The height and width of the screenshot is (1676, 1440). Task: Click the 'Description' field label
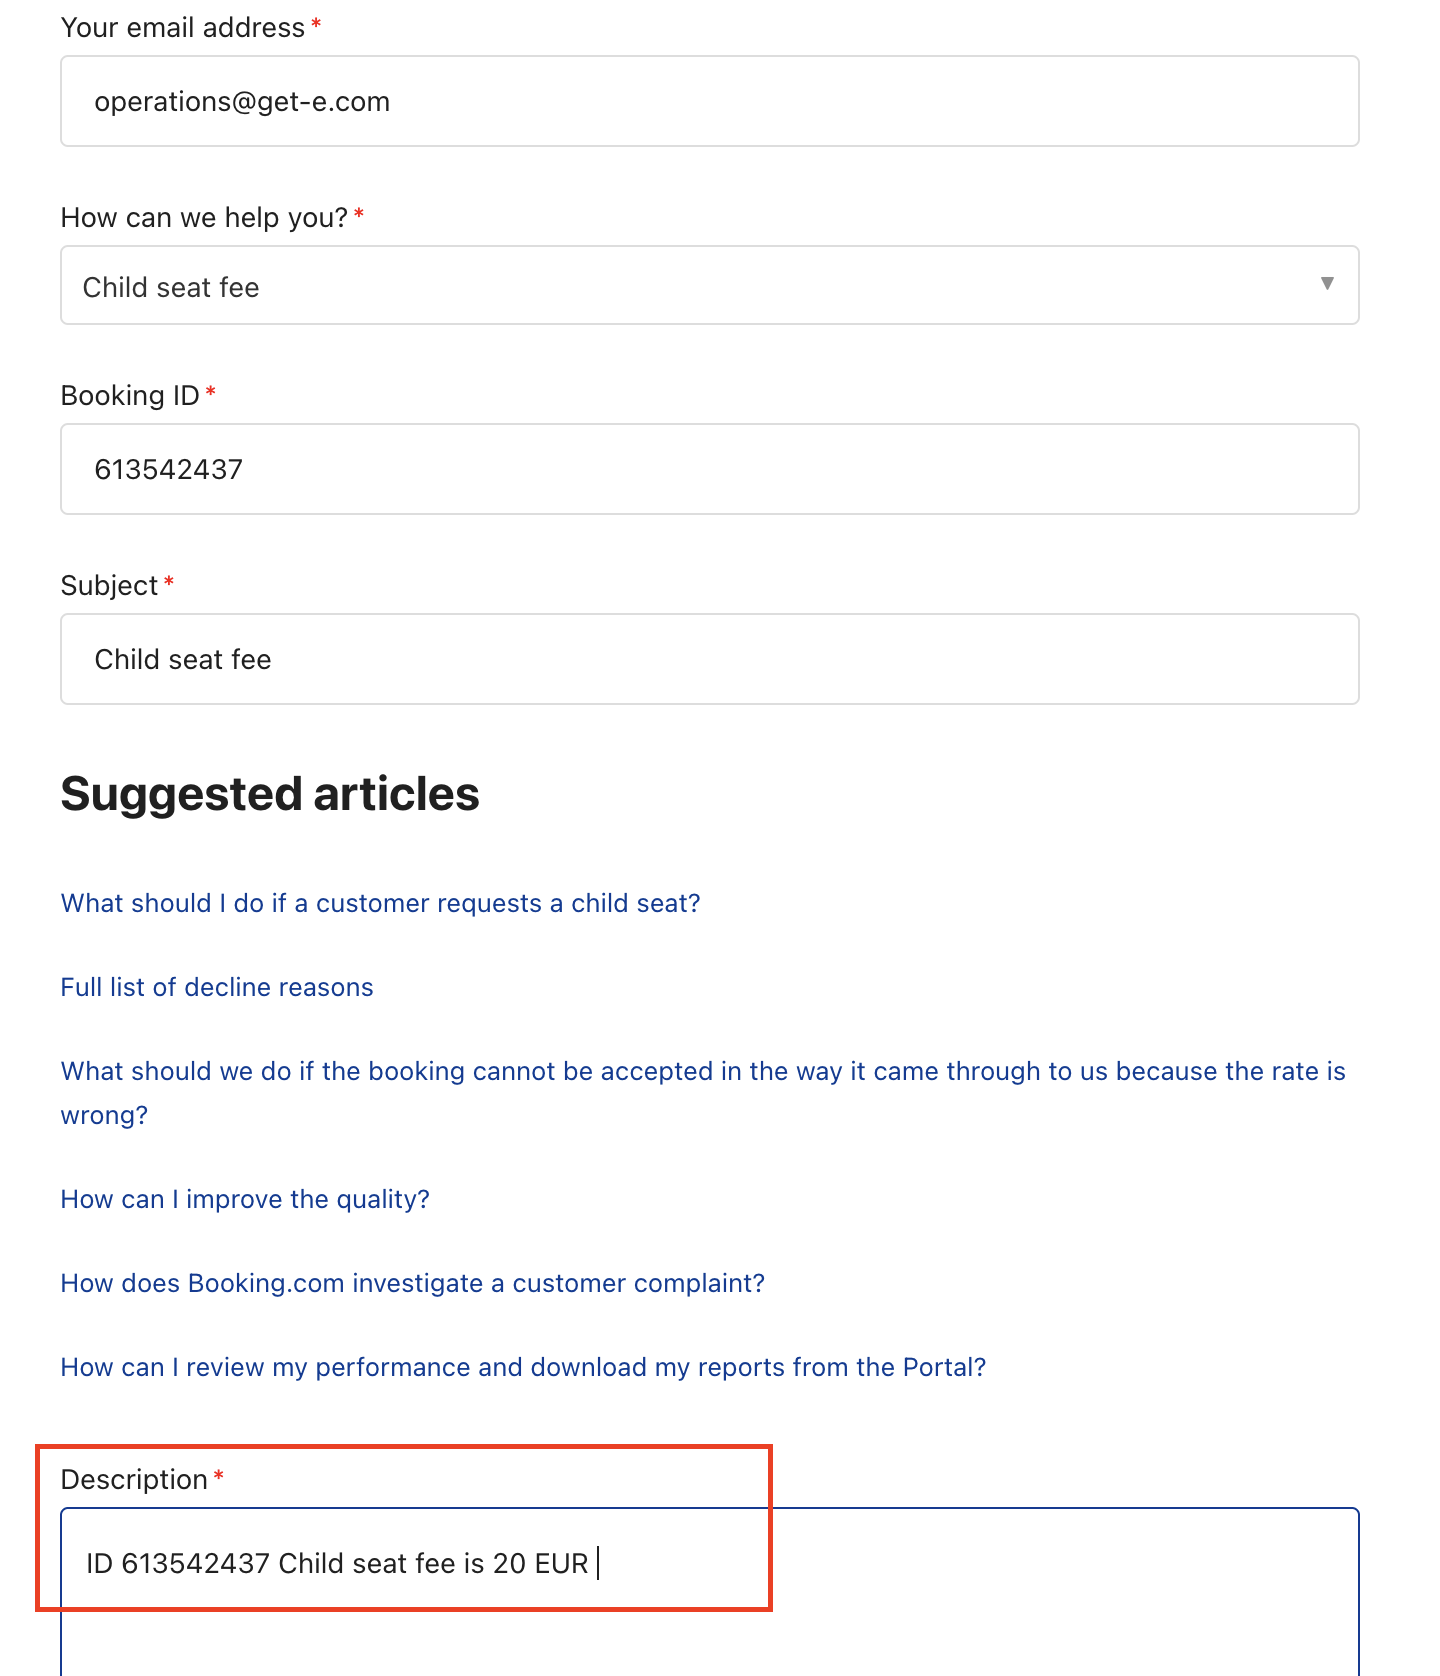pos(134,1479)
